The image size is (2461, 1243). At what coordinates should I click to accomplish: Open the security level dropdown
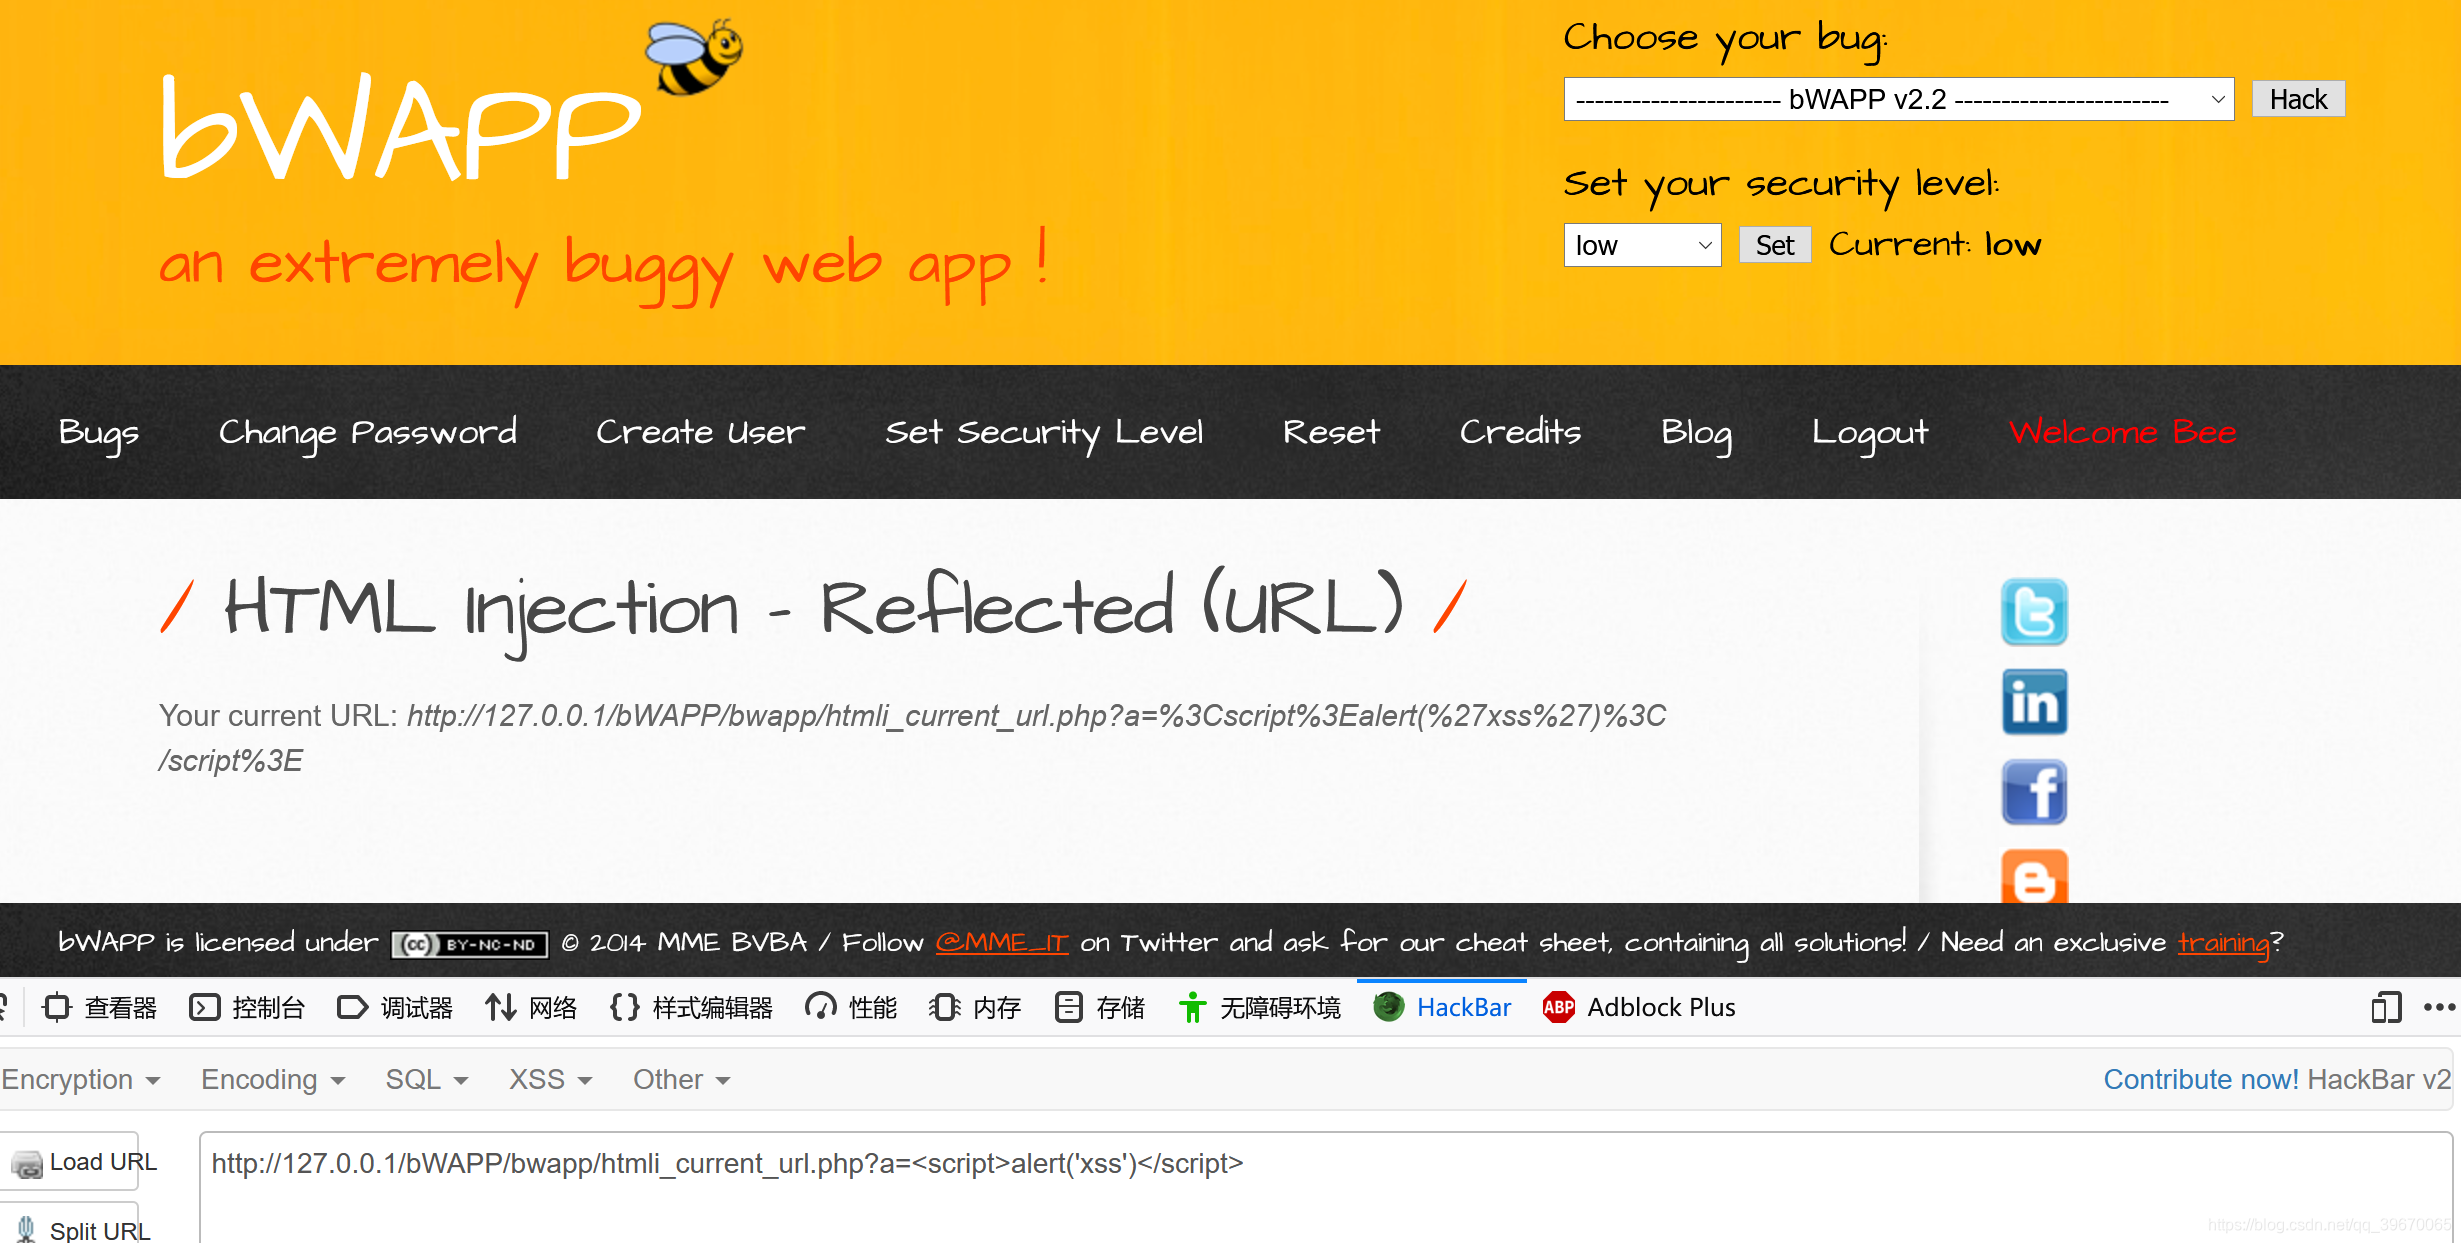coord(1642,245)
